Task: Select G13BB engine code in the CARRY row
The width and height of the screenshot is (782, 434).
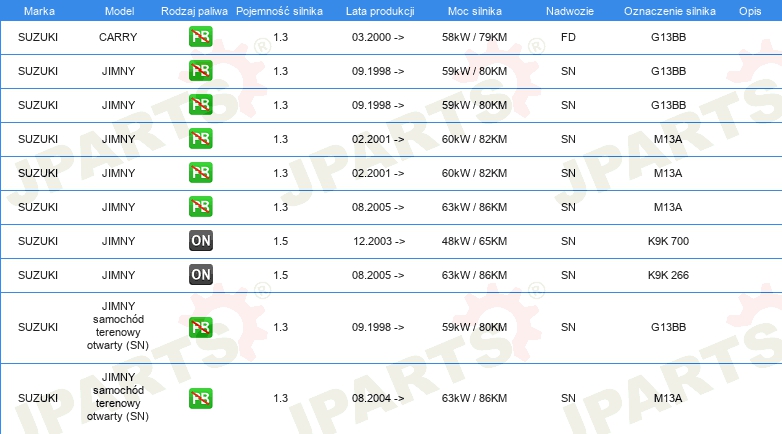Action: (x=668, y=37)
